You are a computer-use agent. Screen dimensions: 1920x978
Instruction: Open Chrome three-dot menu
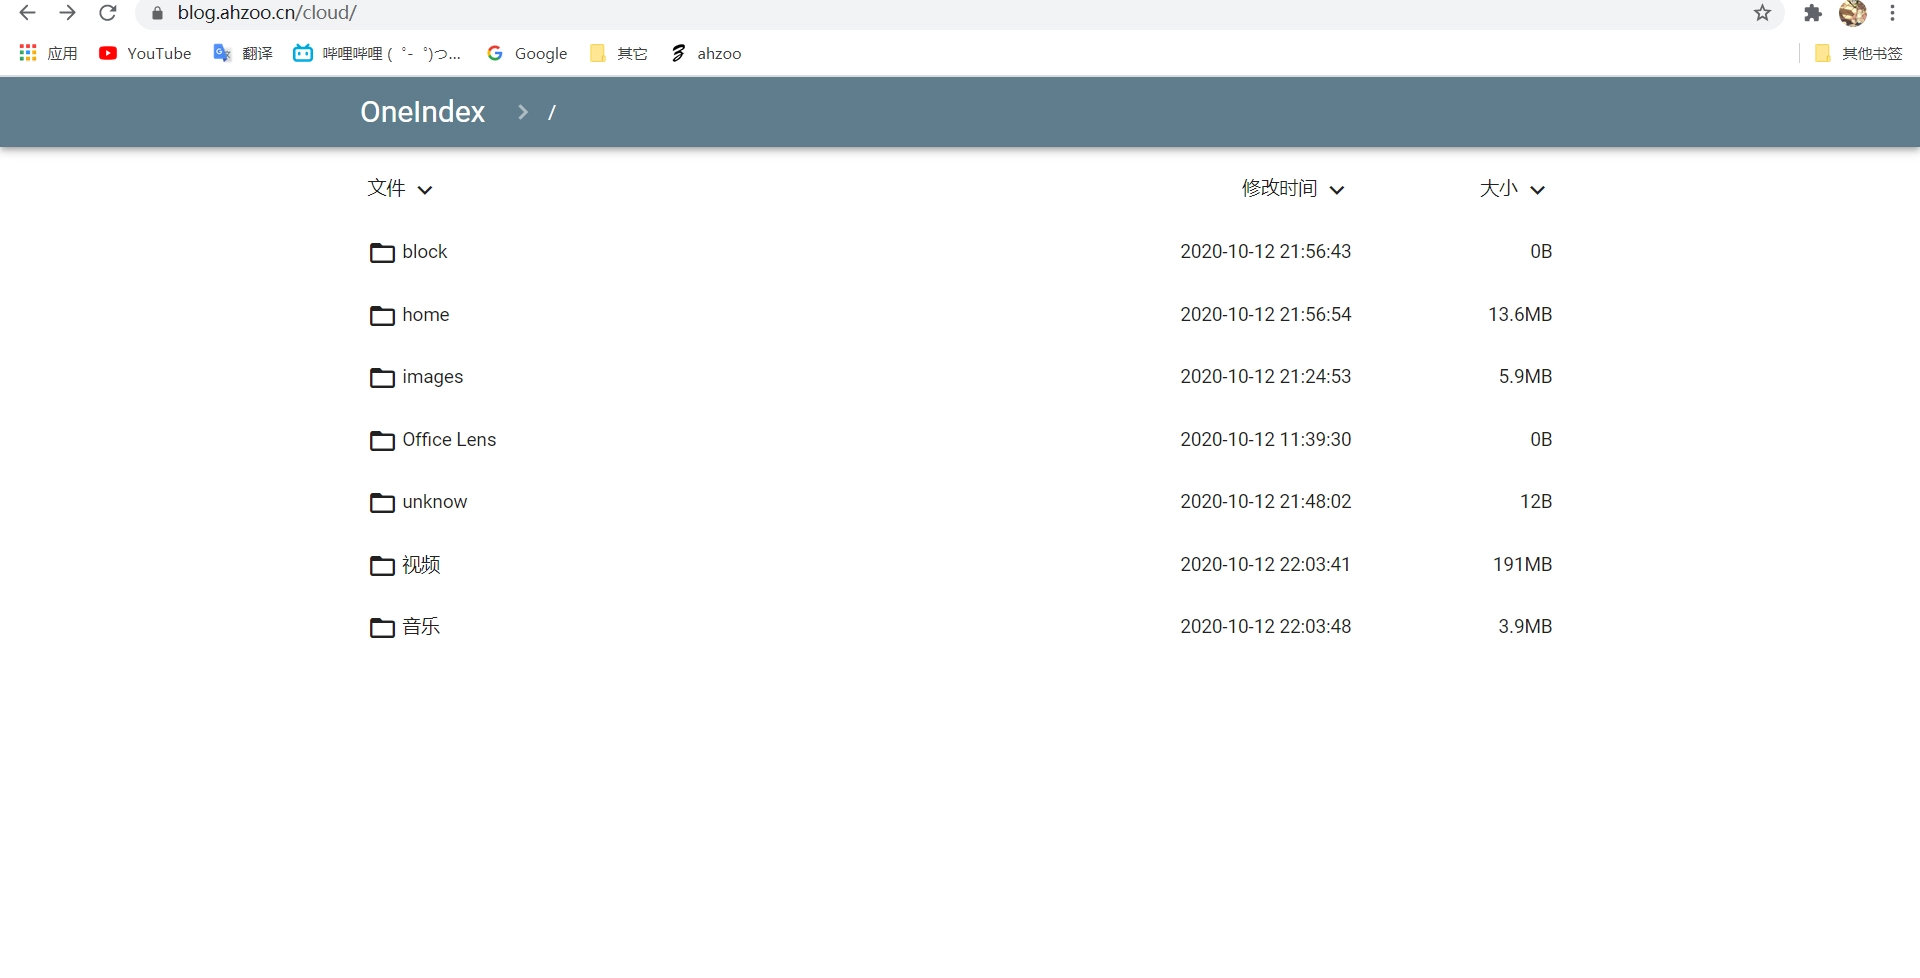tap(1892, 13)
